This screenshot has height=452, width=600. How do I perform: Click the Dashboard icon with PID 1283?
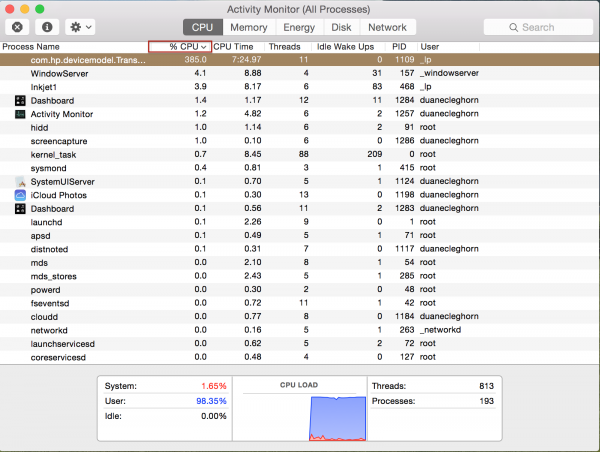20,209
